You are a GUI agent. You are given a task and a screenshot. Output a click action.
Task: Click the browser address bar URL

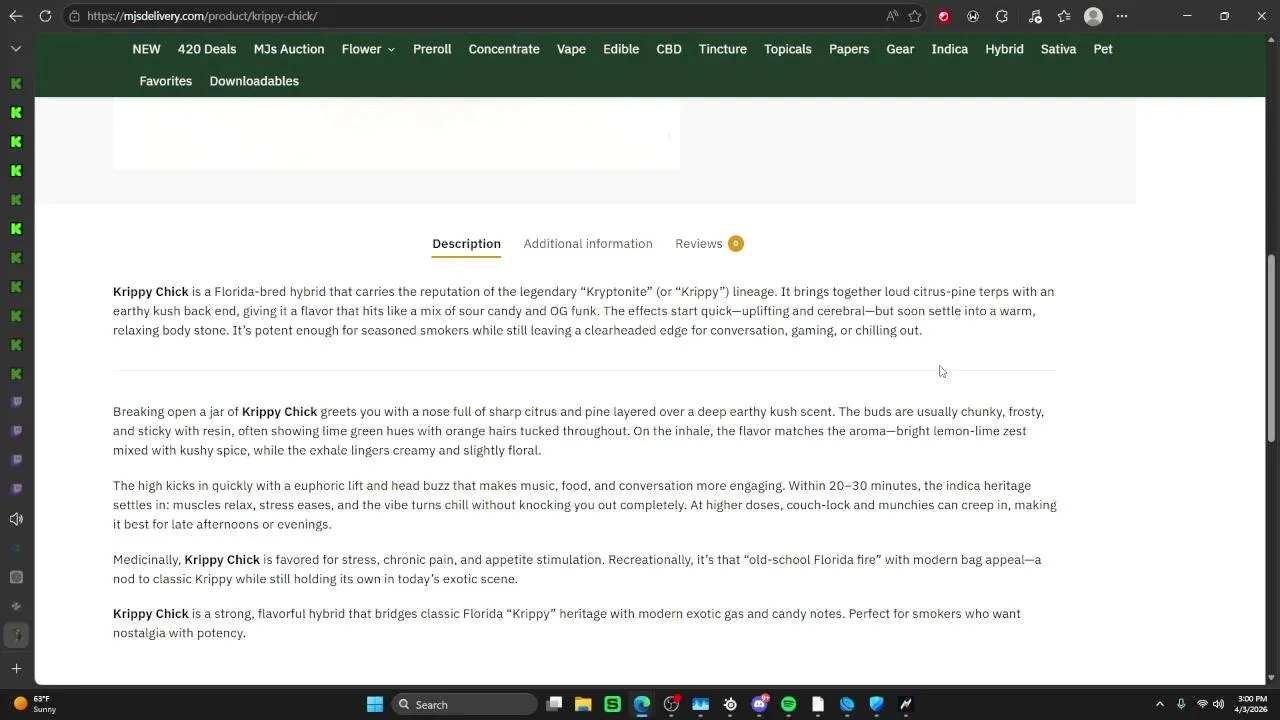[x=202, y=16]
